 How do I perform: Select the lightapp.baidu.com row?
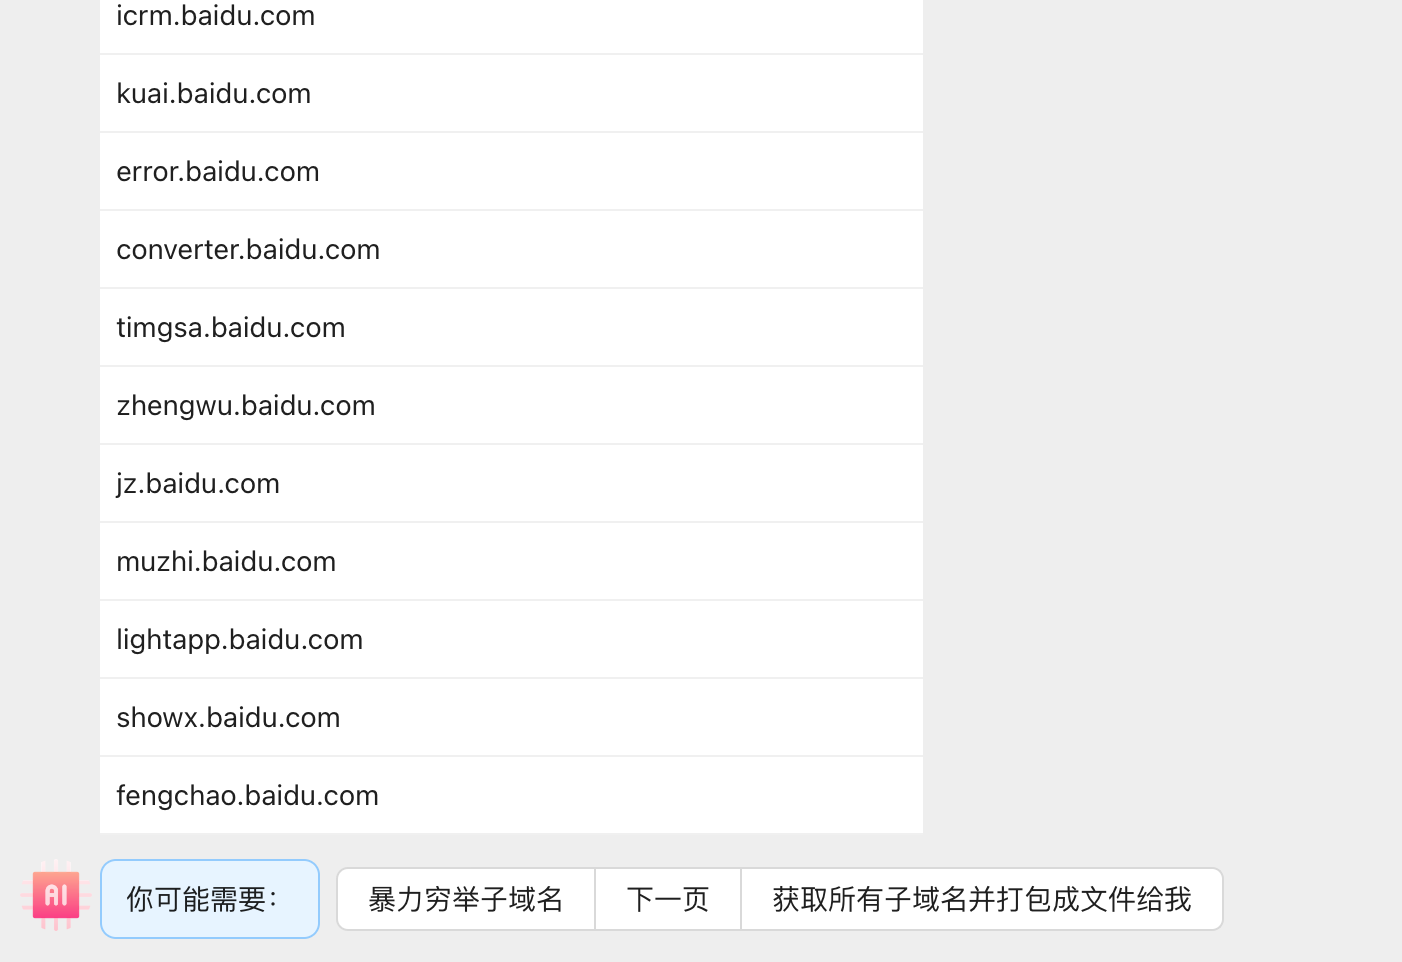tap(511, 639)
